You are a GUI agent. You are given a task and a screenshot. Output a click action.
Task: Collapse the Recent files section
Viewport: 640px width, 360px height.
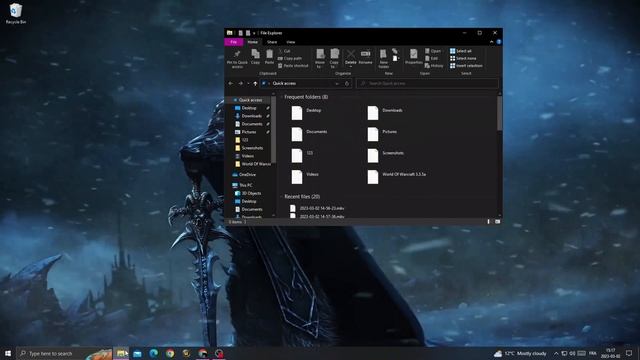coord(281,197)
